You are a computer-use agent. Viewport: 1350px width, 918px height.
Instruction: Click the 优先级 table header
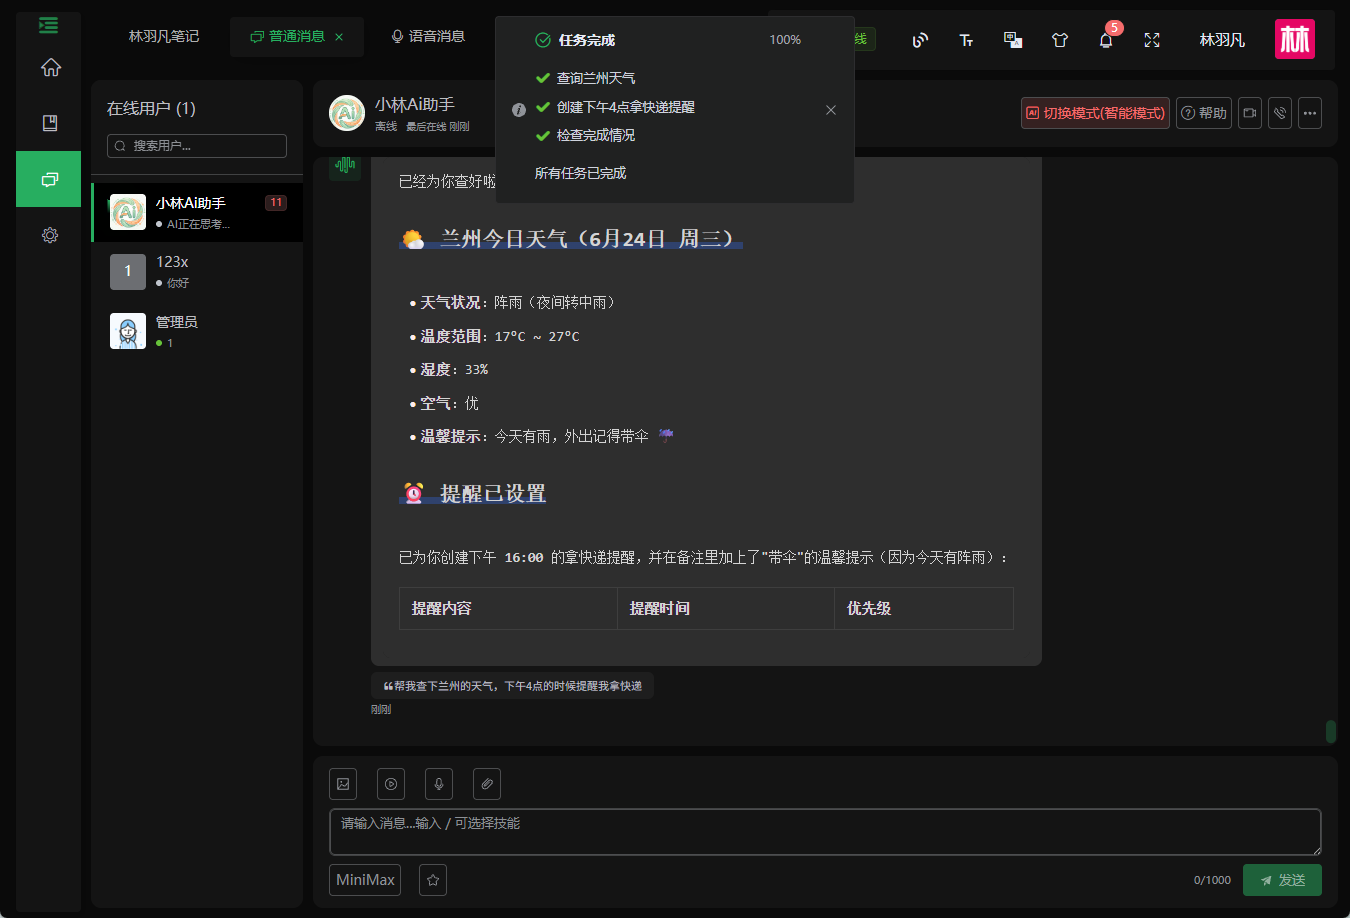point(924,608)
